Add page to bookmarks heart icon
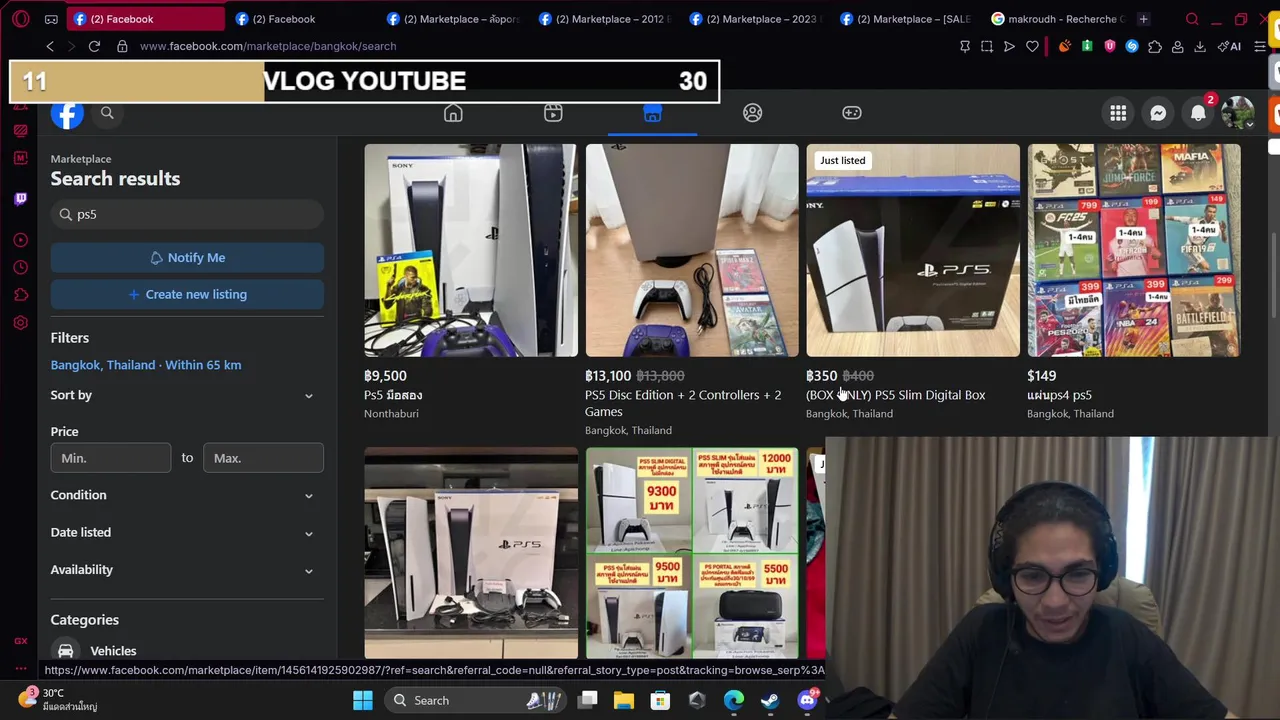Viewport: 1280px width, 720px height. click(1032, 46)
